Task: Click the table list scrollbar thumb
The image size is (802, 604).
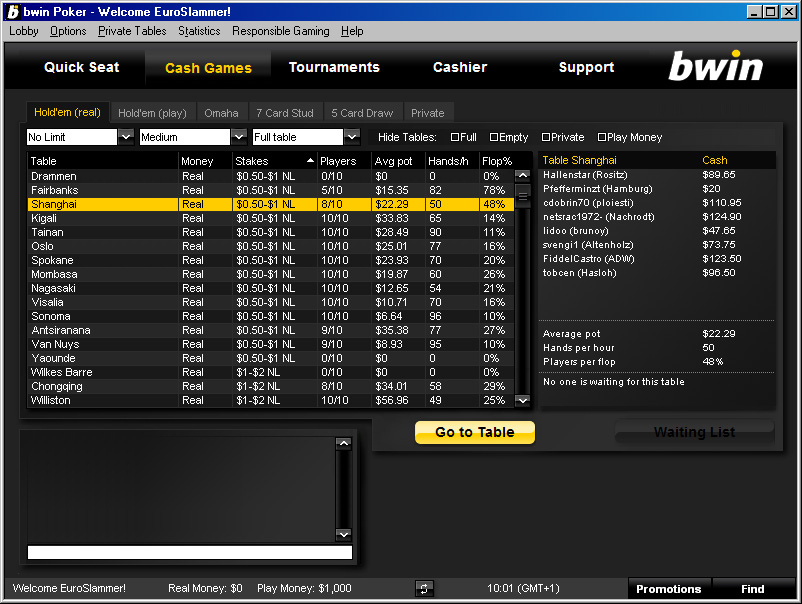Action: click(523, 196)
